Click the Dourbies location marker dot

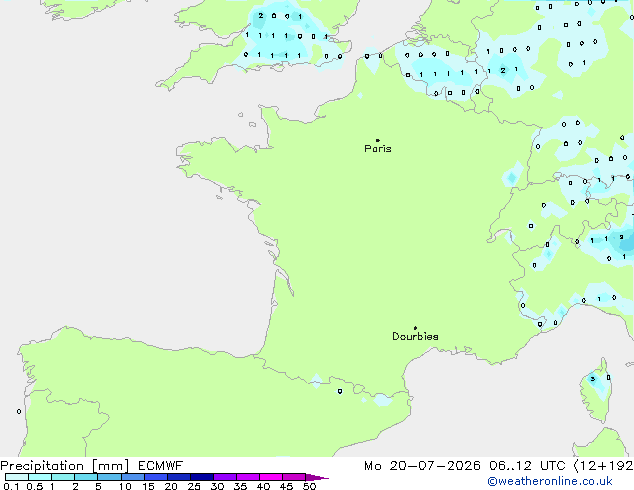[415, 328]
